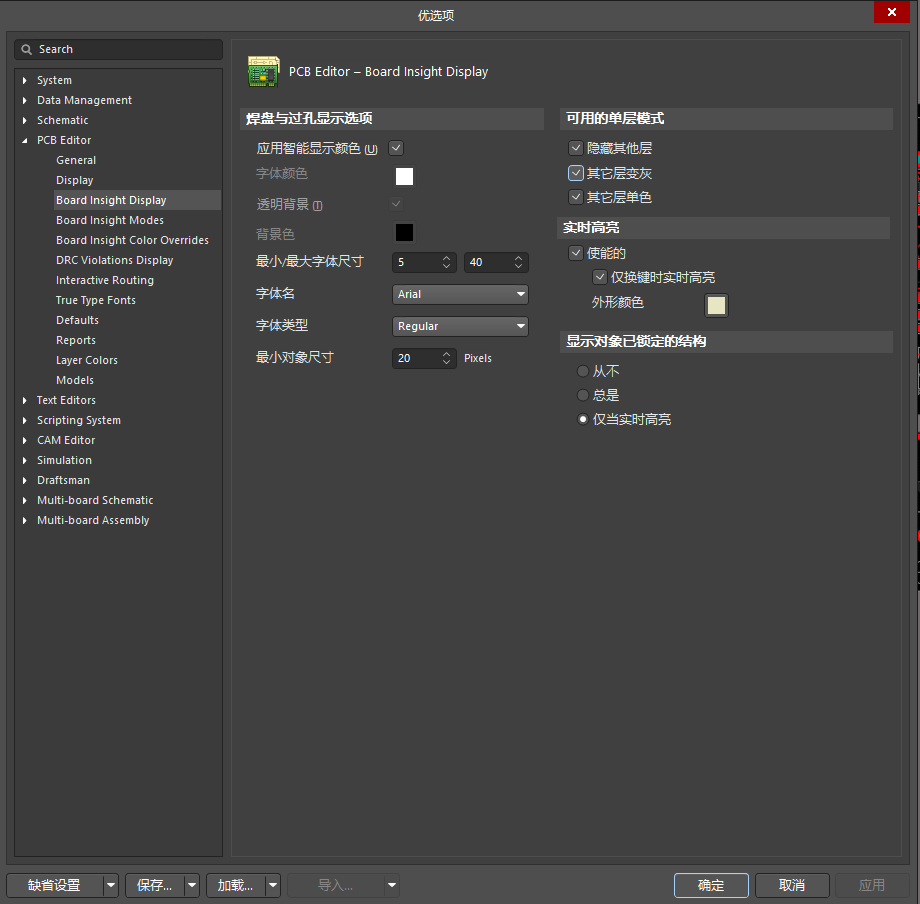Click the stepper arrows of 最小对象尺寸

coord(447,358)
